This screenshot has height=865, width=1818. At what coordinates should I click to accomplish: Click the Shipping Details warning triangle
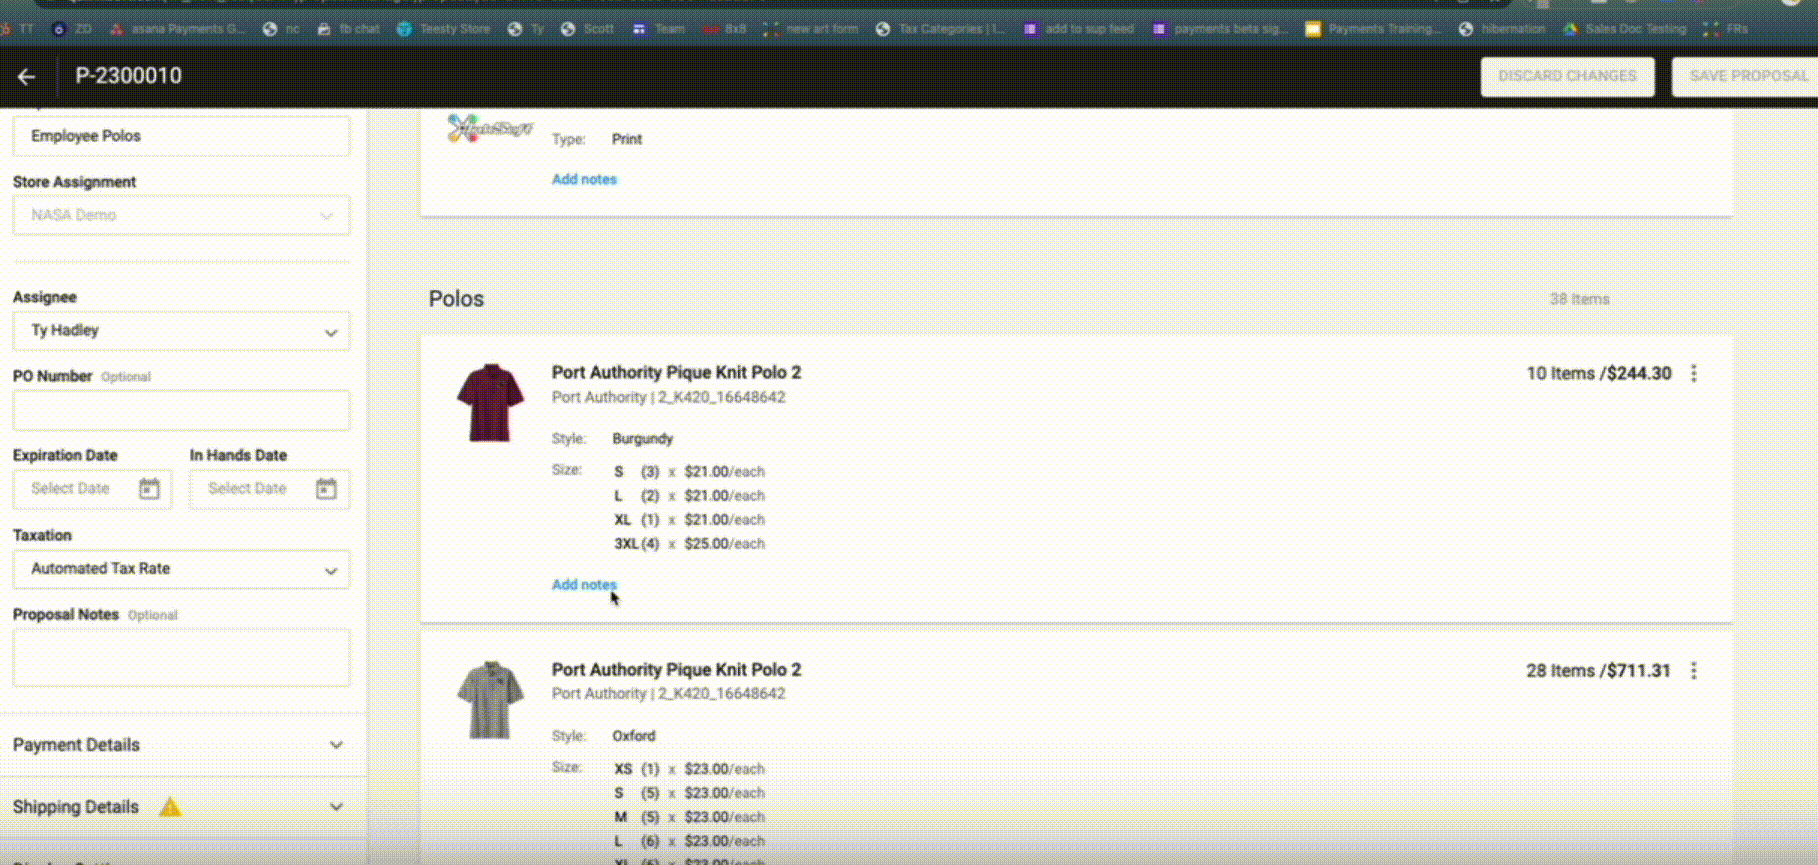tap(170, 807)
